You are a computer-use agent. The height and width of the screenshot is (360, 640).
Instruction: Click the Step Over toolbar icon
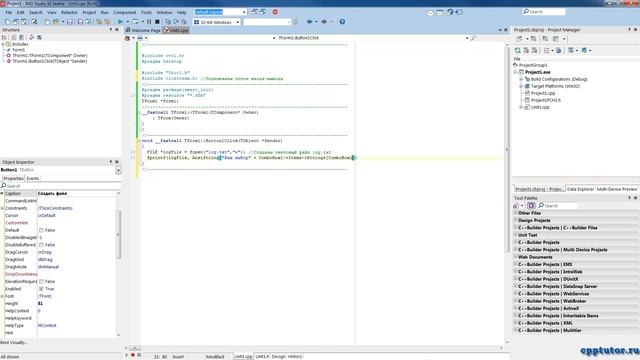coord(176,22)
